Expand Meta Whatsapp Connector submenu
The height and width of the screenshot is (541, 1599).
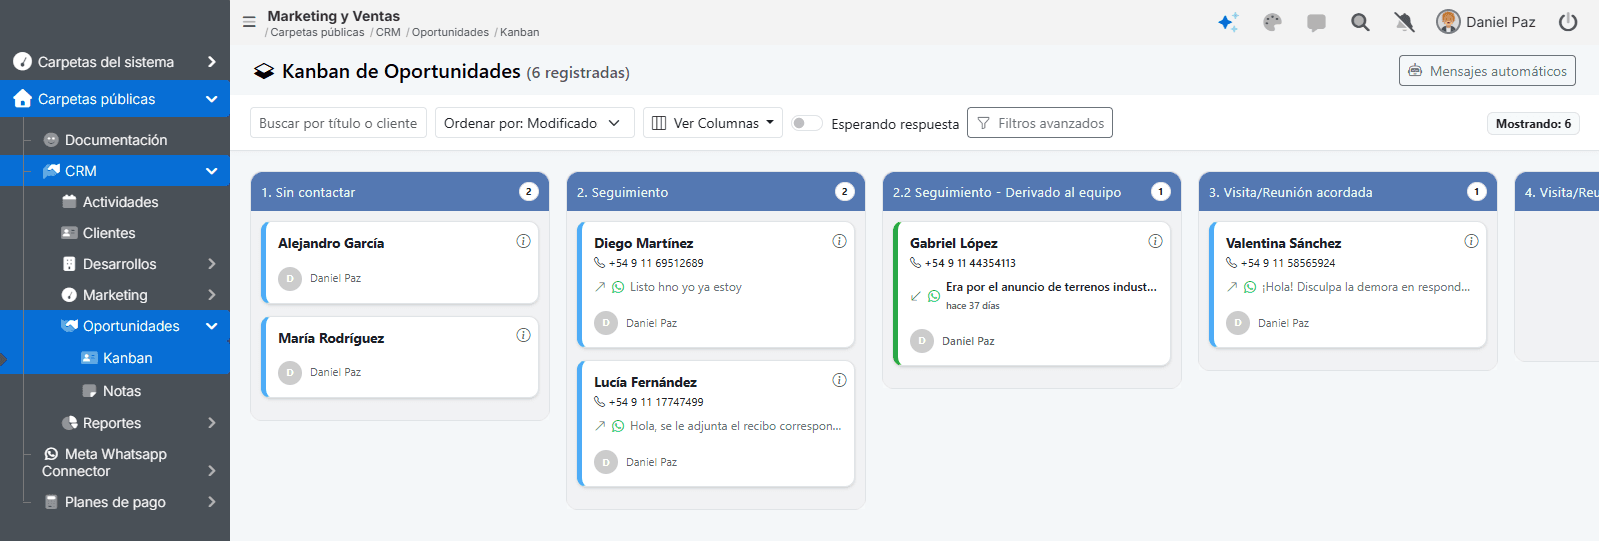click(x=211, y=471)
